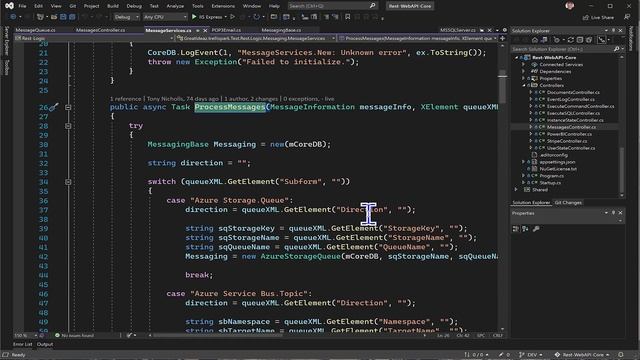Open the IIS Express launch options arrow
This screenshot has width=640, height=360.
click(225, 17)
